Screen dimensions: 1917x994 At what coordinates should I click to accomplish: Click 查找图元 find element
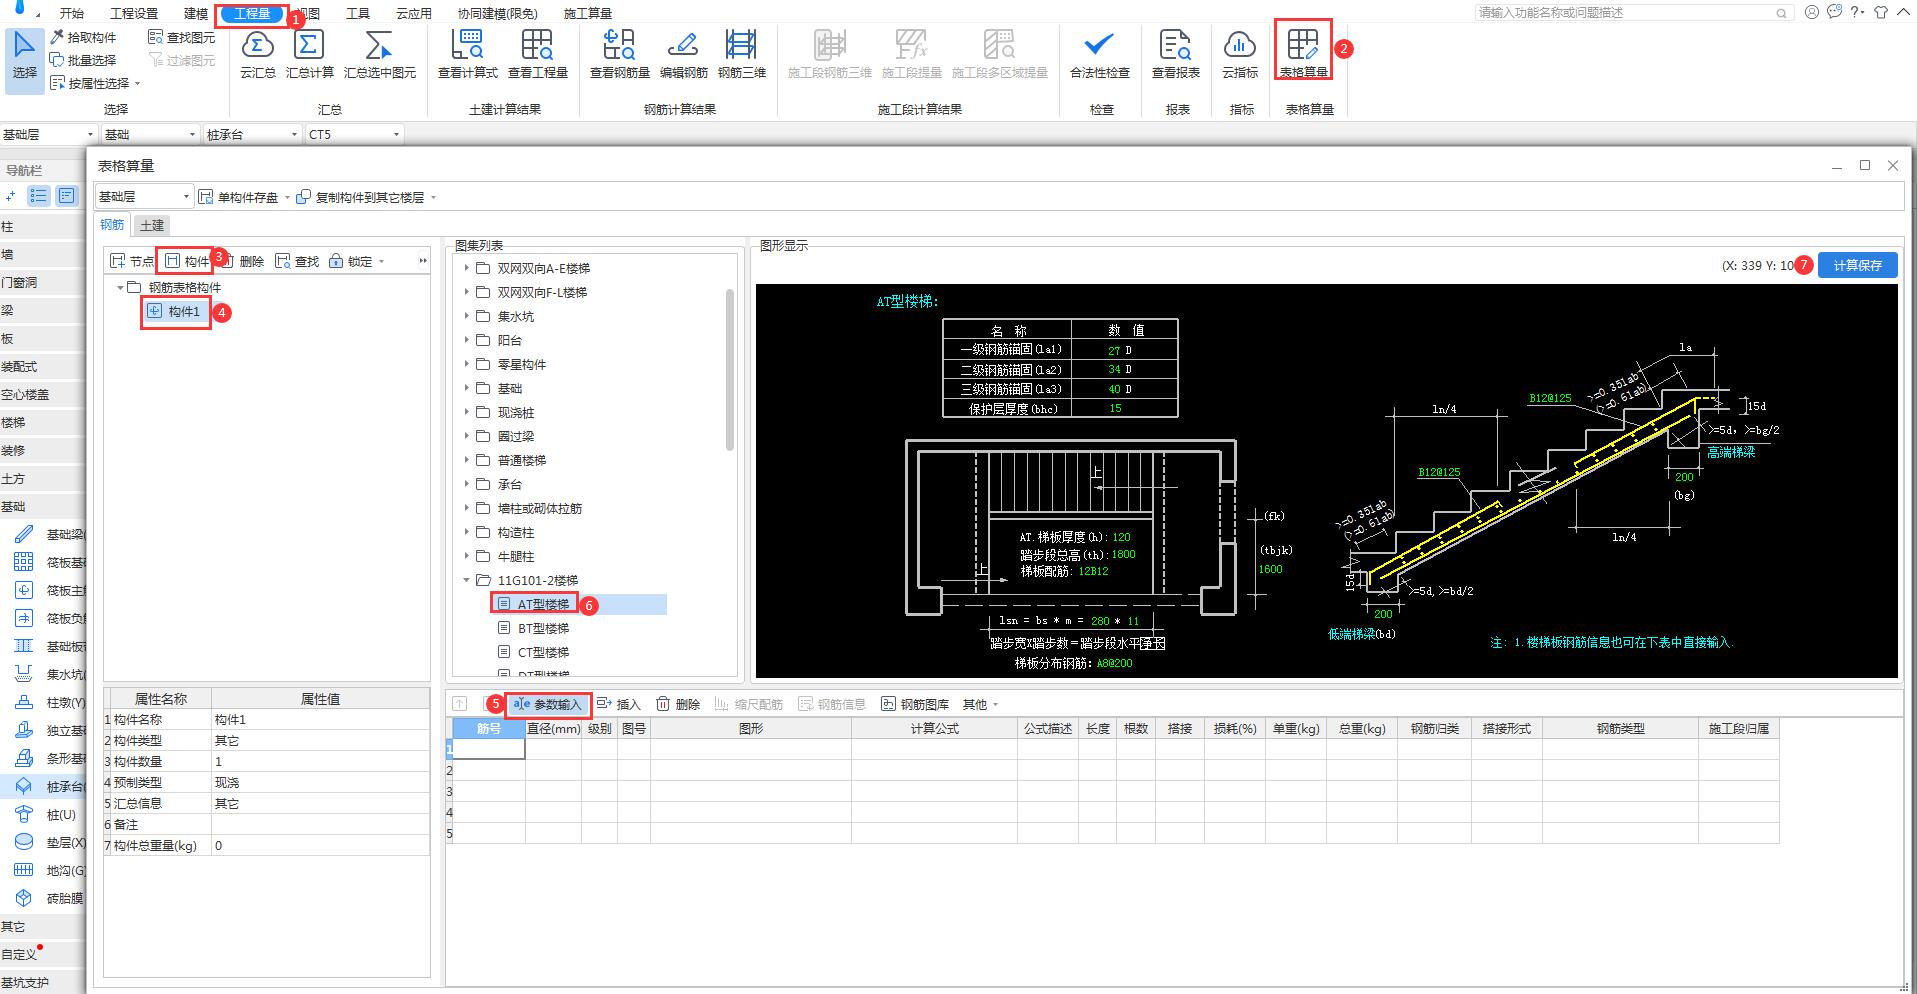(x=181, y=37)
